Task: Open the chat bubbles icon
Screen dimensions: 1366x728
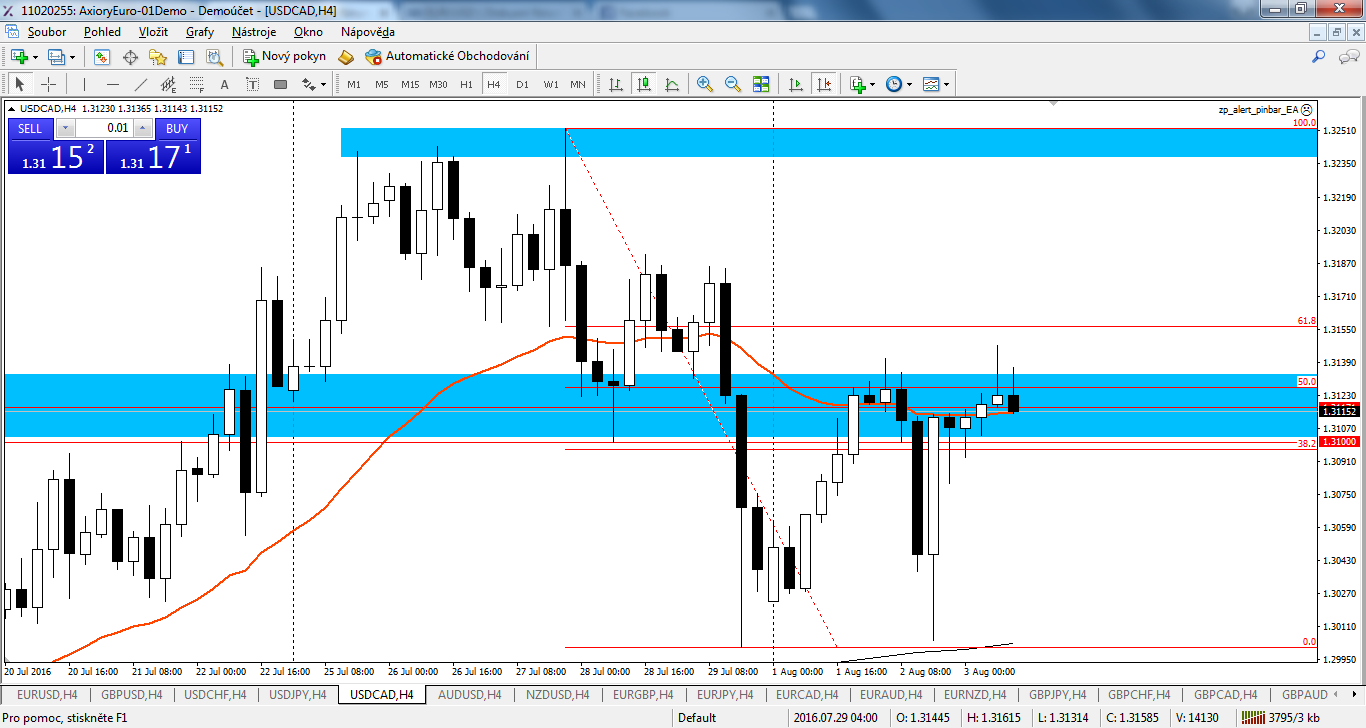Action: [1347, 57]
